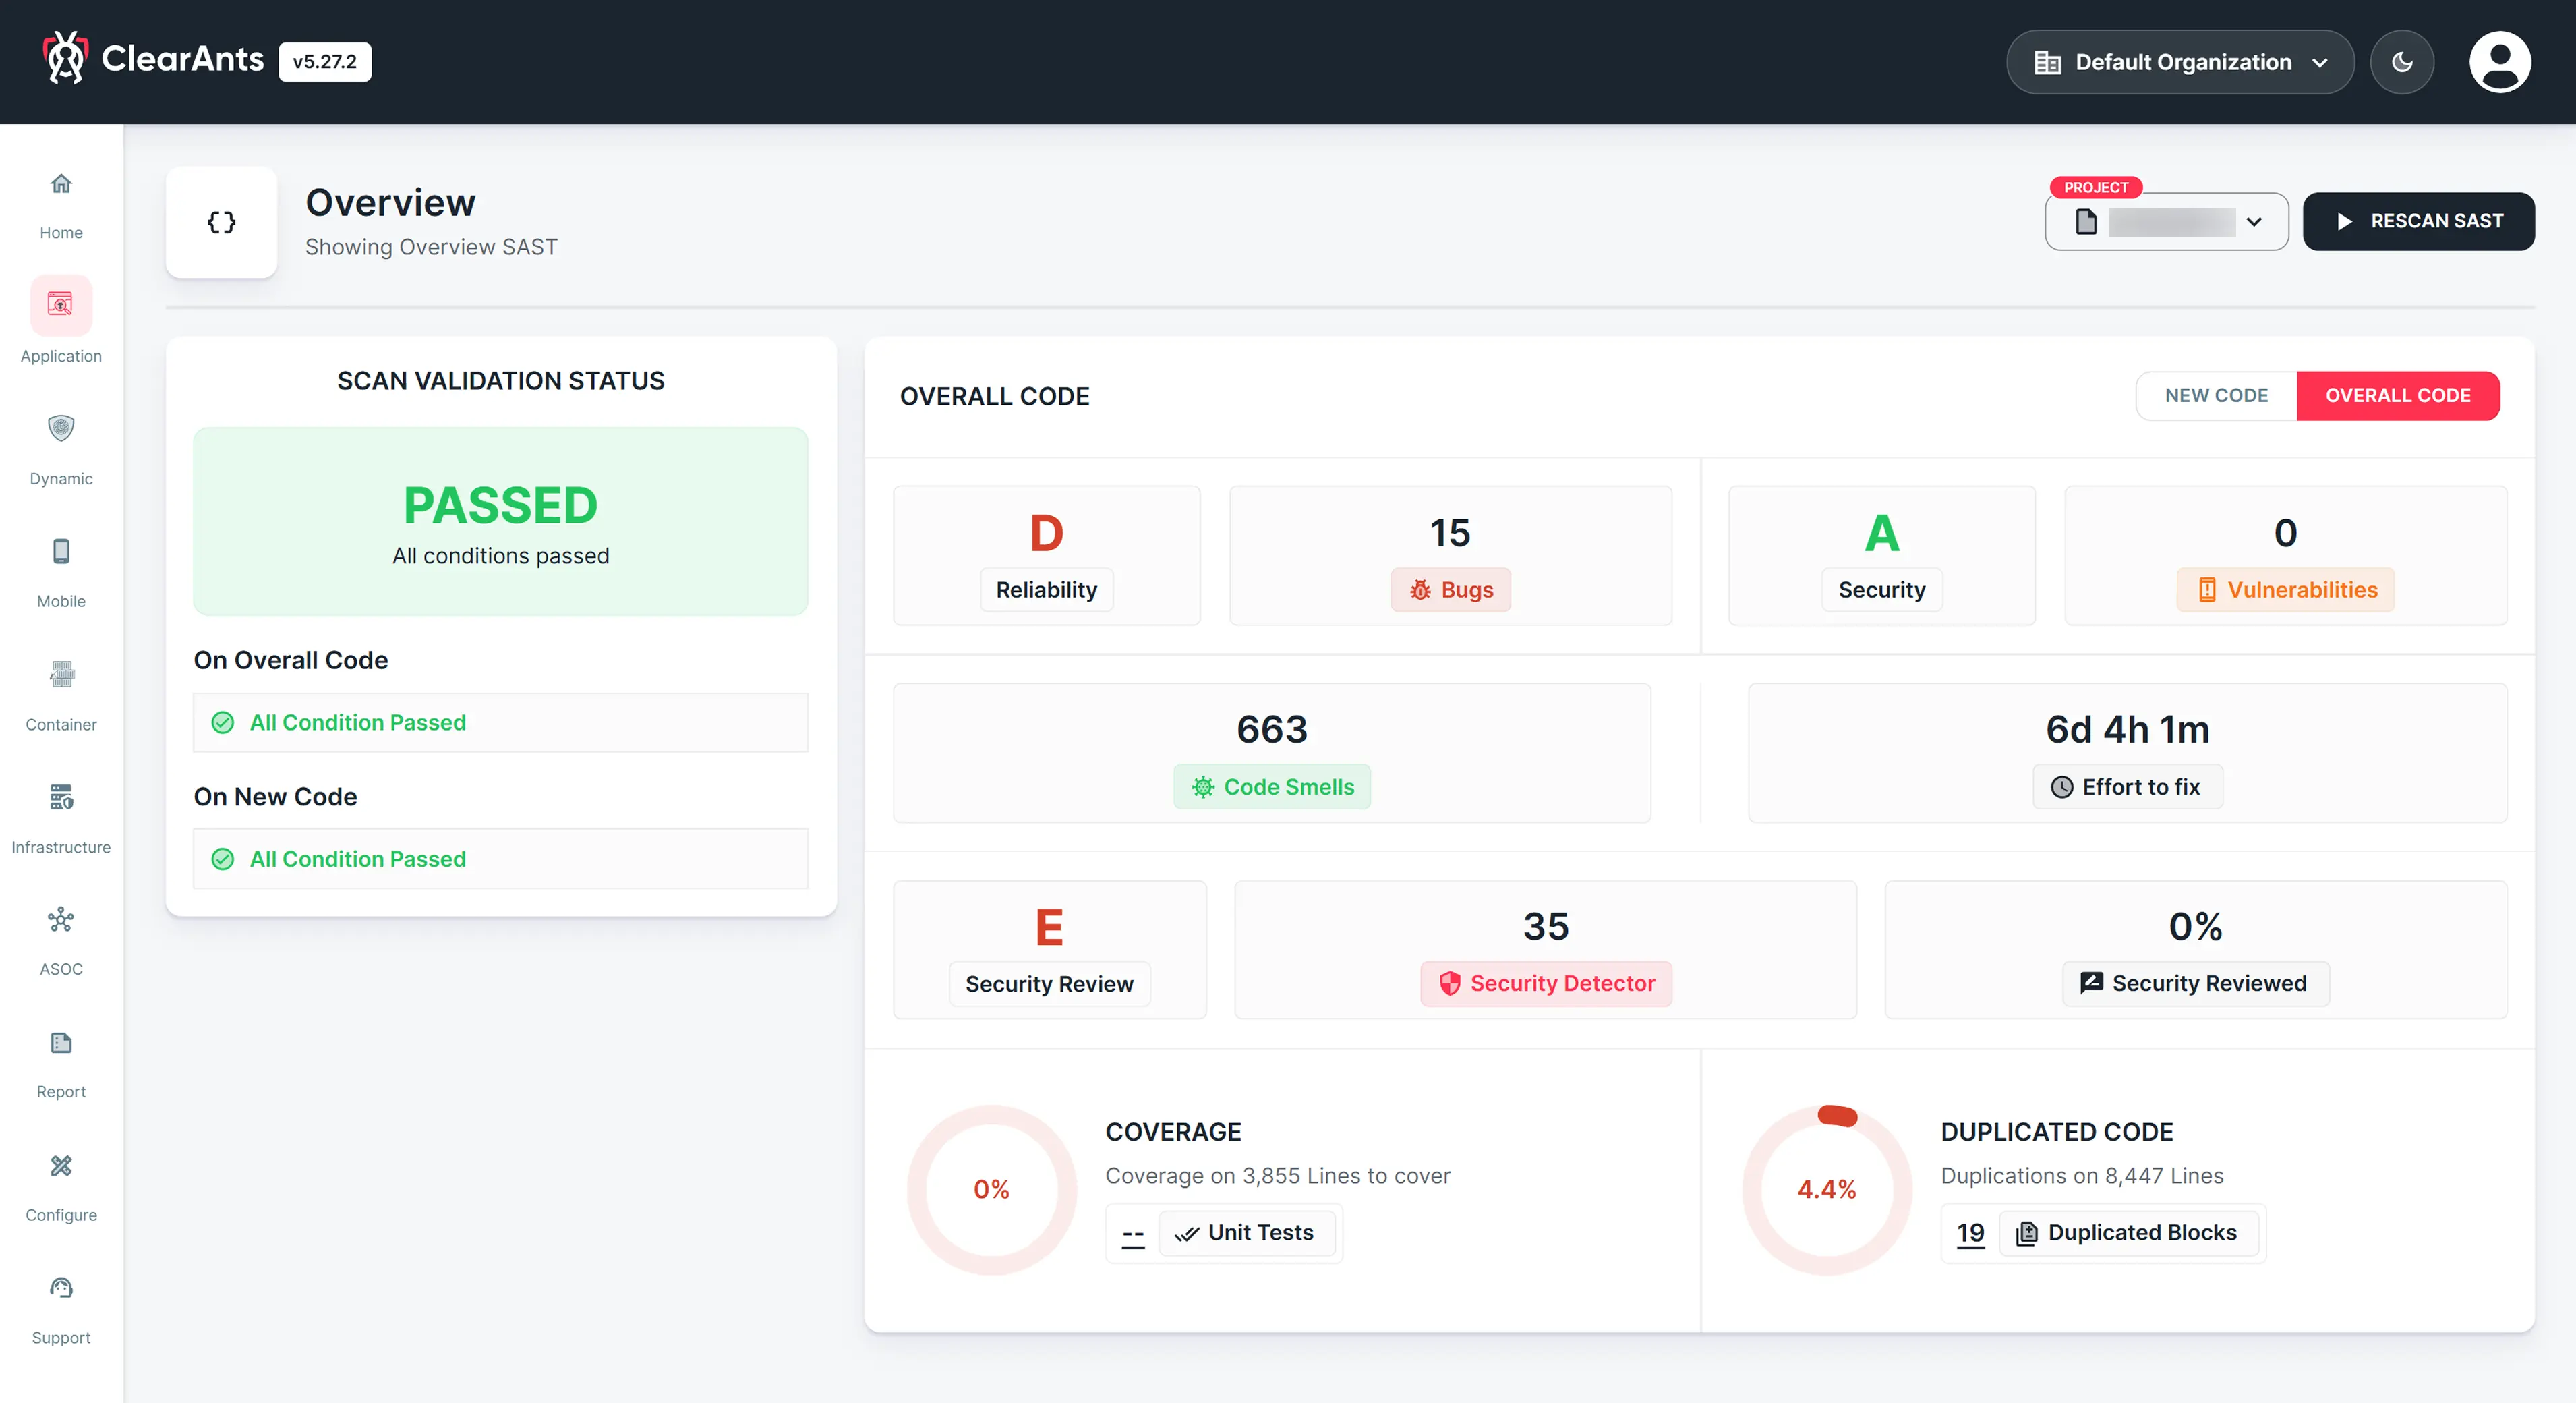Open the Report document icon
This screenshot has width=2576, height=1403.
tap(61, 1043)
